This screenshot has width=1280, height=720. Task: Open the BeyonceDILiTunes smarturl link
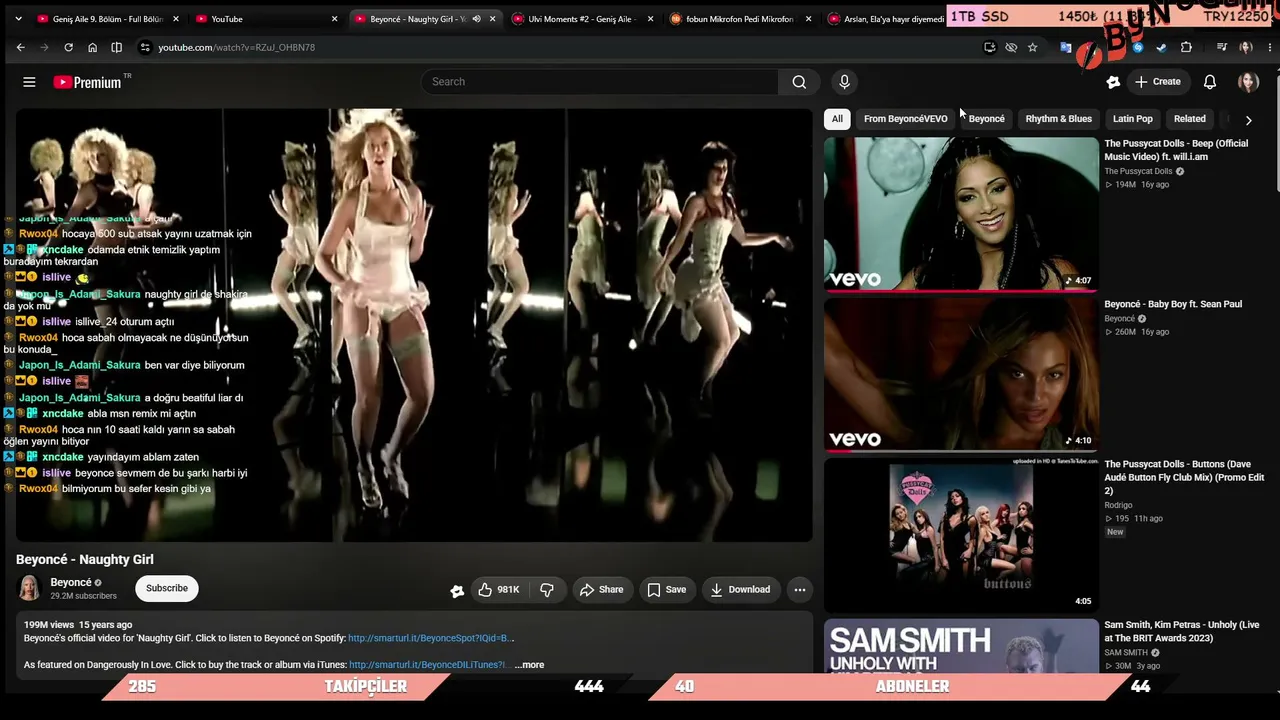point(430,665)
